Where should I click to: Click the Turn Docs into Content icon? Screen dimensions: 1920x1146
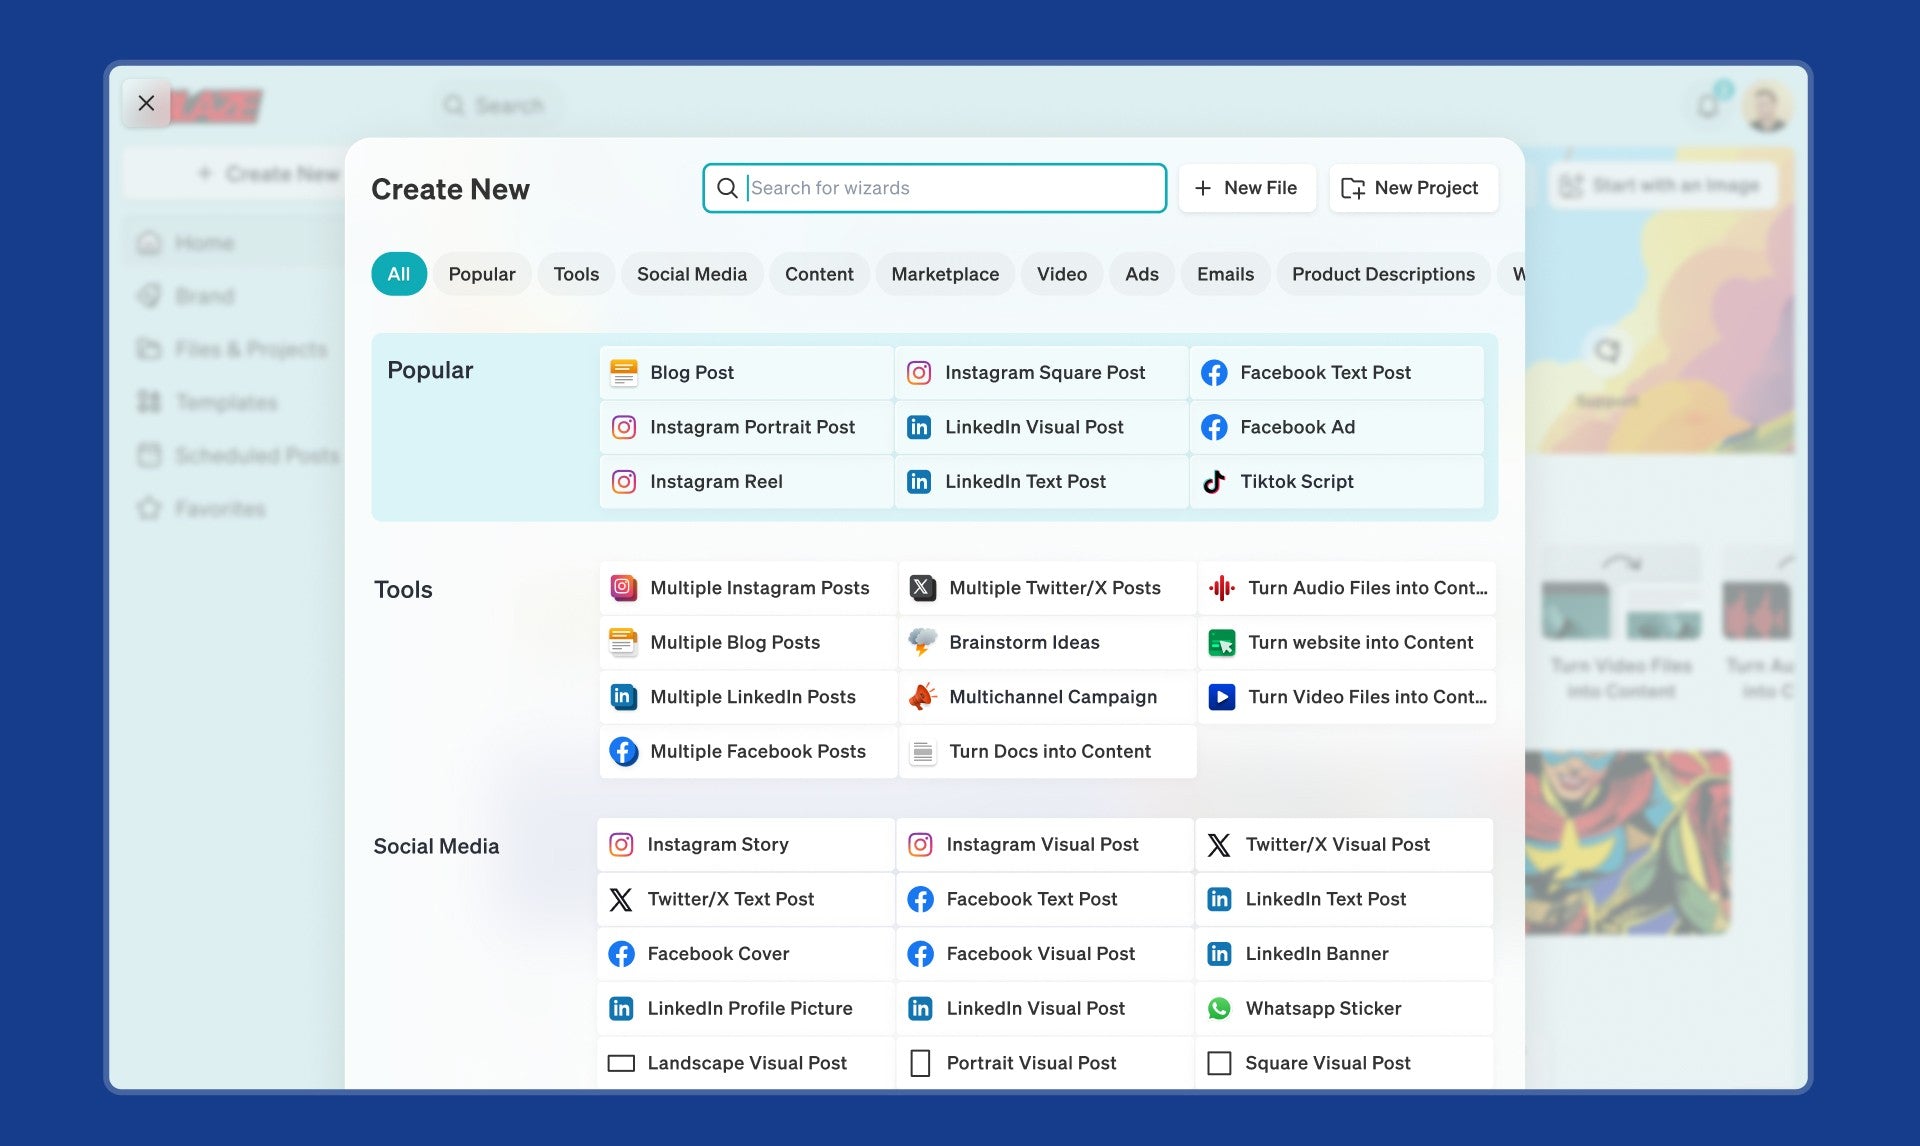922,752
